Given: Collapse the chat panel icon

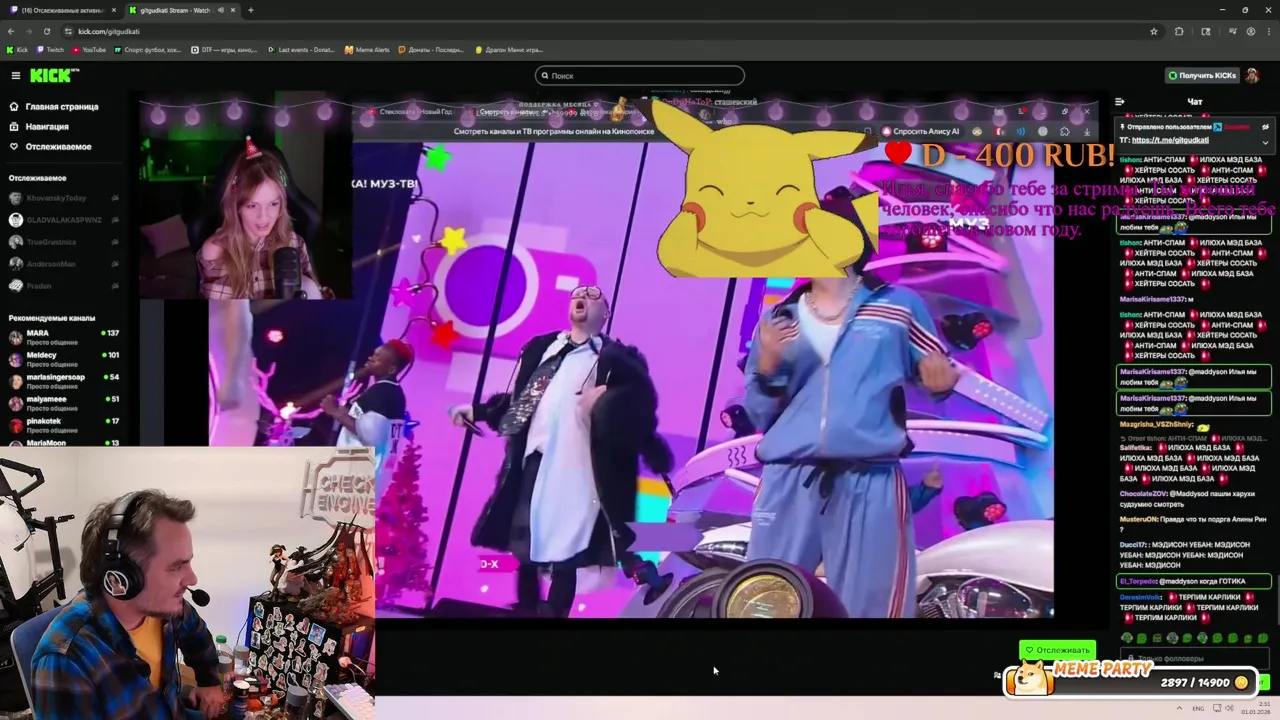Looking at the screenshot, I should tap(1119, 101).
